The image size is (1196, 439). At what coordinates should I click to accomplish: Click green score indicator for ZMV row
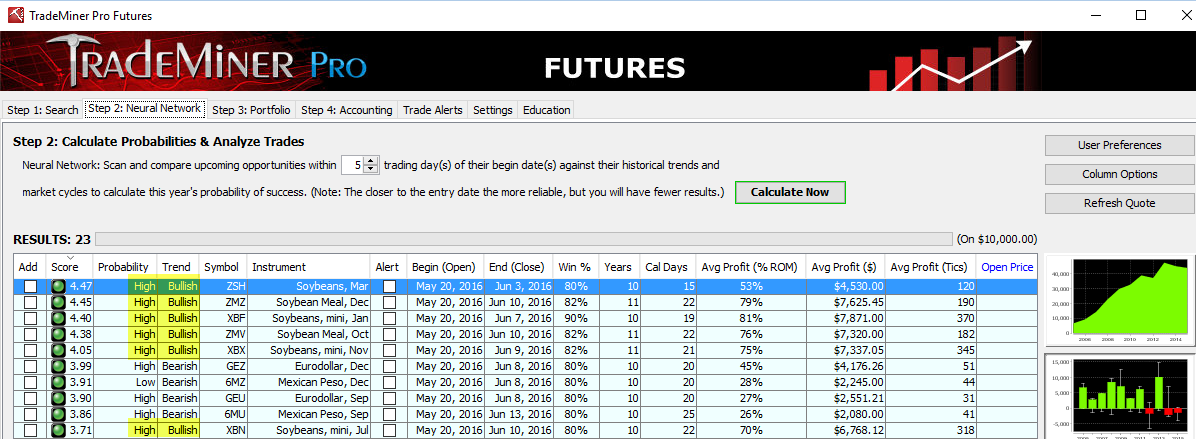58,333
